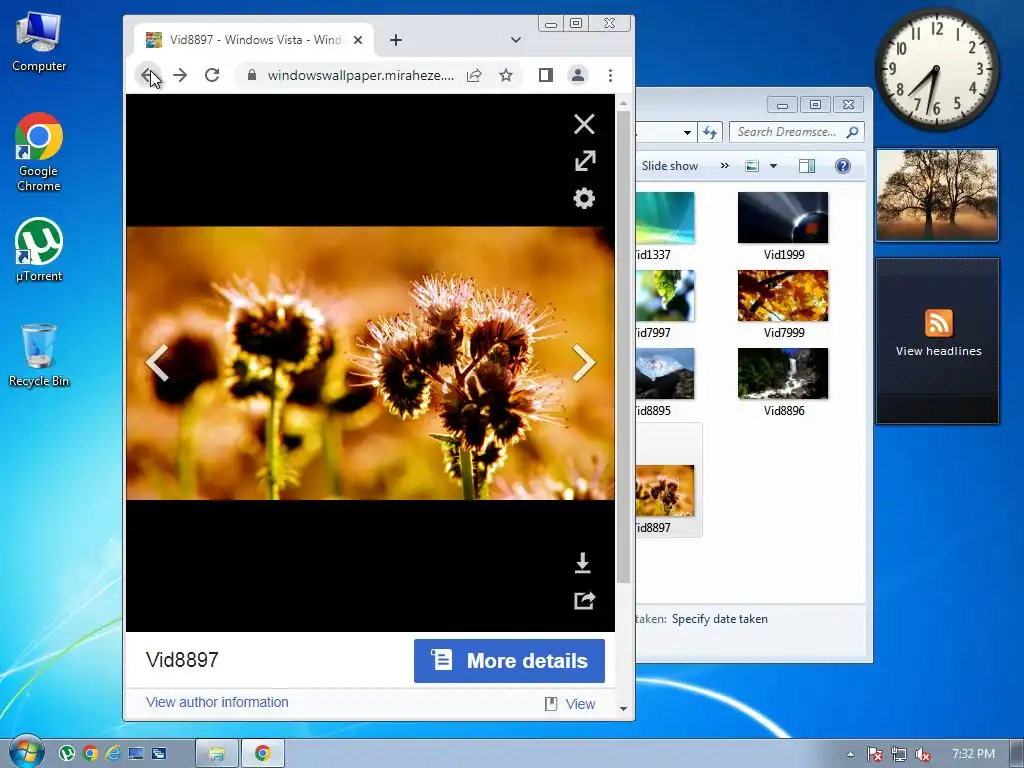Switch to the Explorer taskbar button
Viewport: 1024px width, 768px height.
(x=217, y=754)
